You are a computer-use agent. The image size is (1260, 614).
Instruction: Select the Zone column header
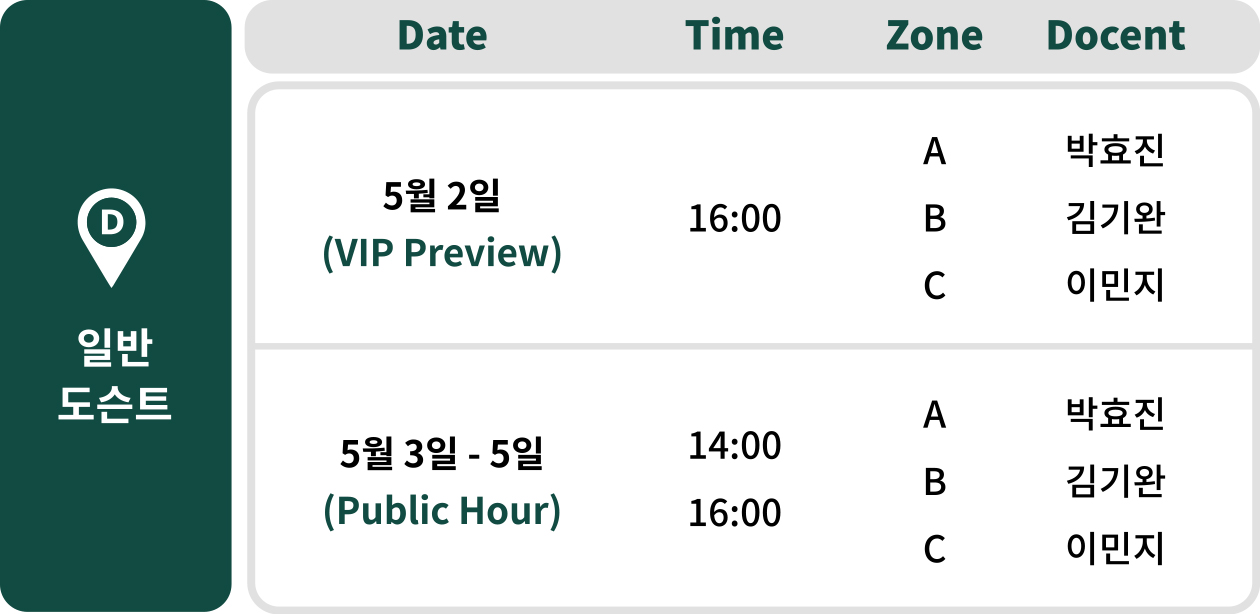click(x=934, y=36)
